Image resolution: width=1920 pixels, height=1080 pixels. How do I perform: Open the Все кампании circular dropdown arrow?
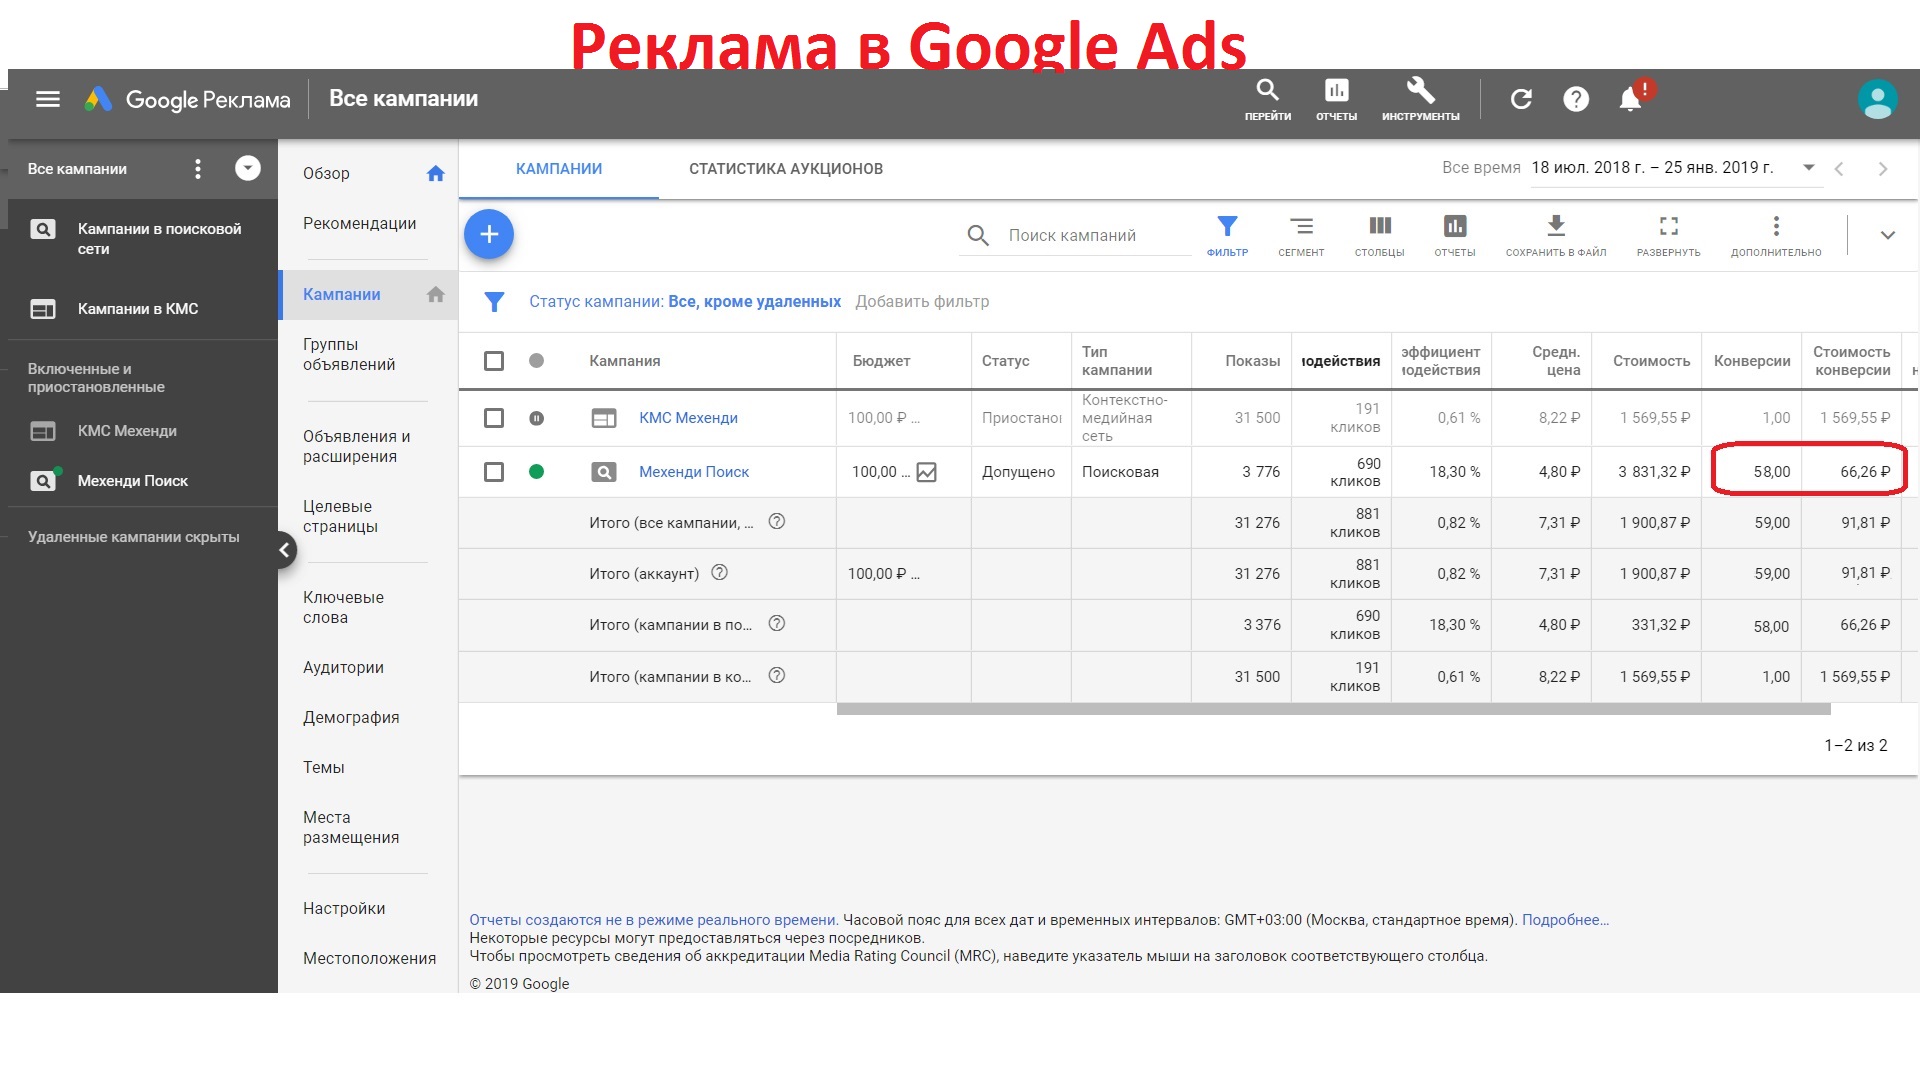point(248,168)
